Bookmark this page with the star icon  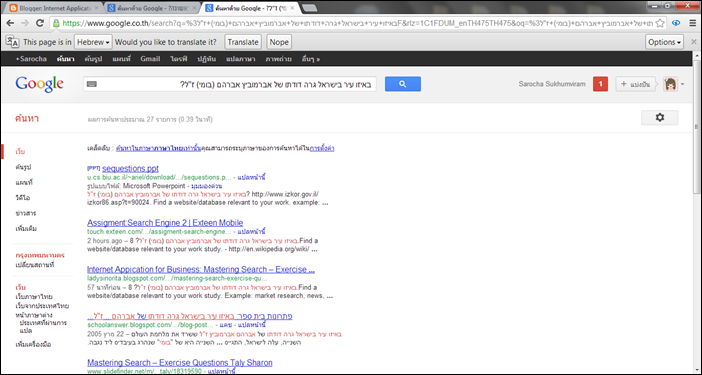click(659, 23)
